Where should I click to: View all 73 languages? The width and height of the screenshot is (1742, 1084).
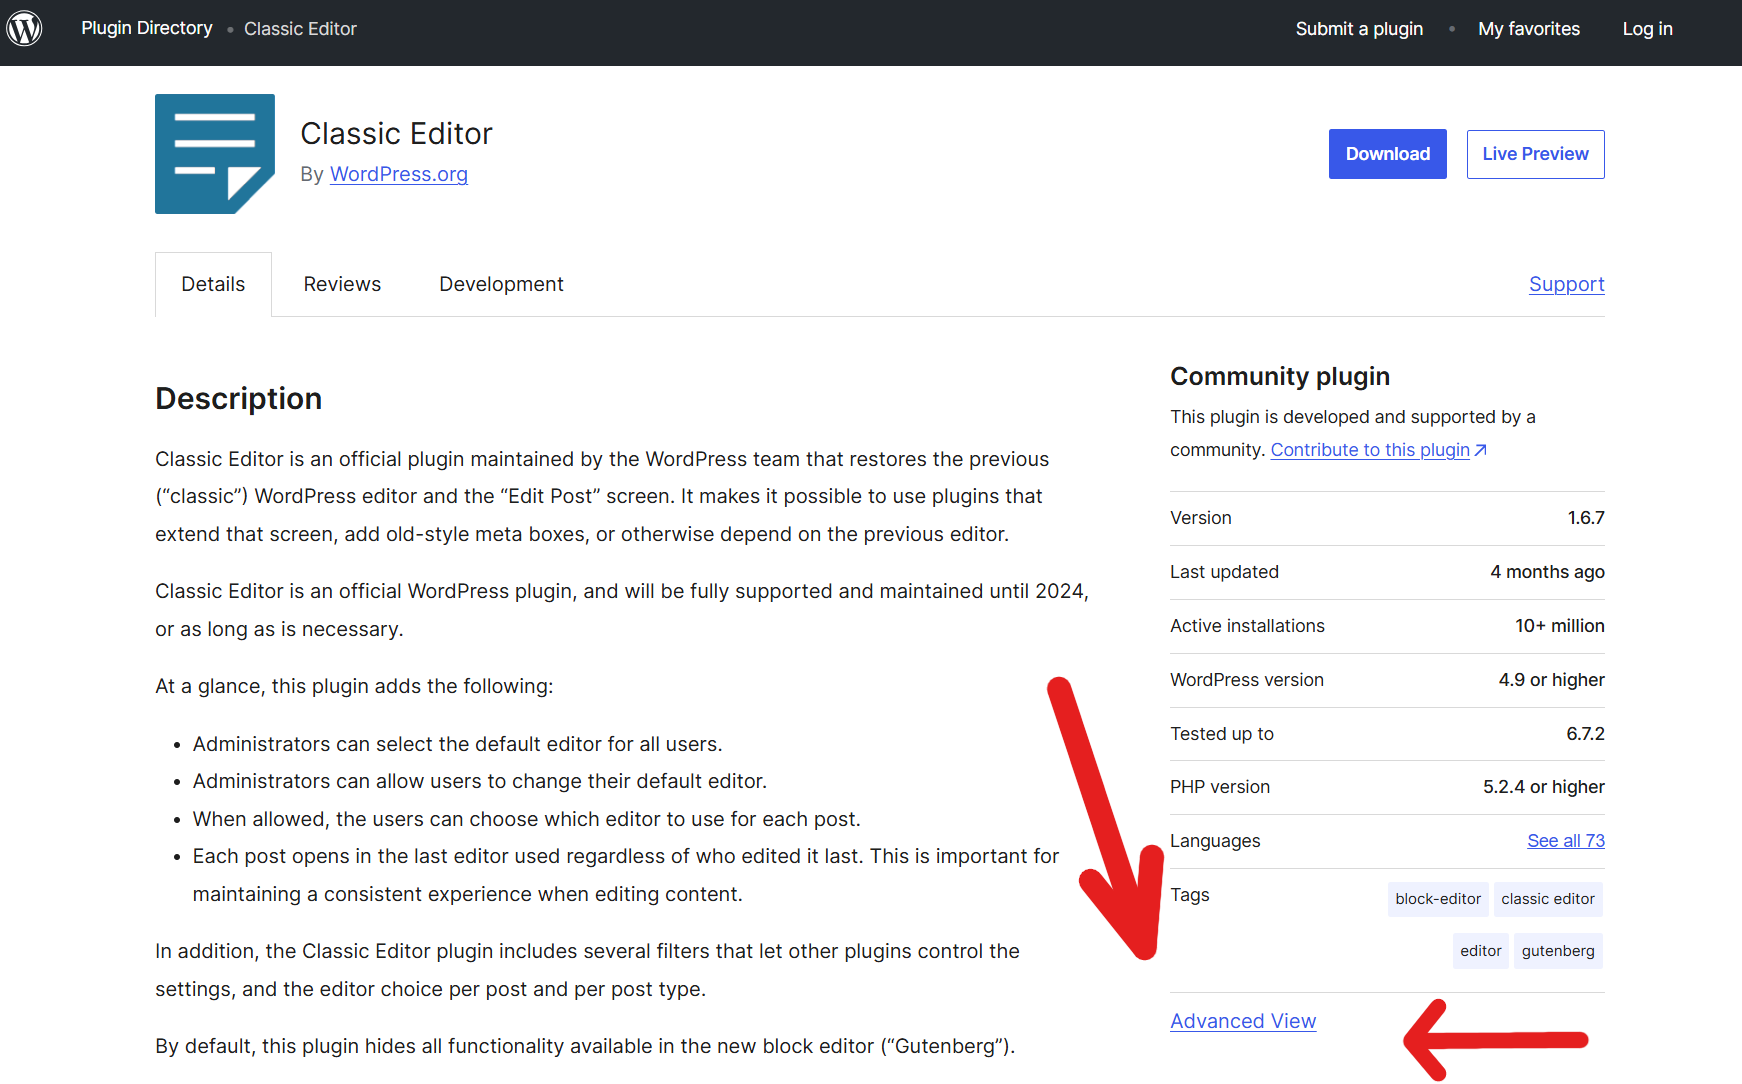(x=1566, y=841)
